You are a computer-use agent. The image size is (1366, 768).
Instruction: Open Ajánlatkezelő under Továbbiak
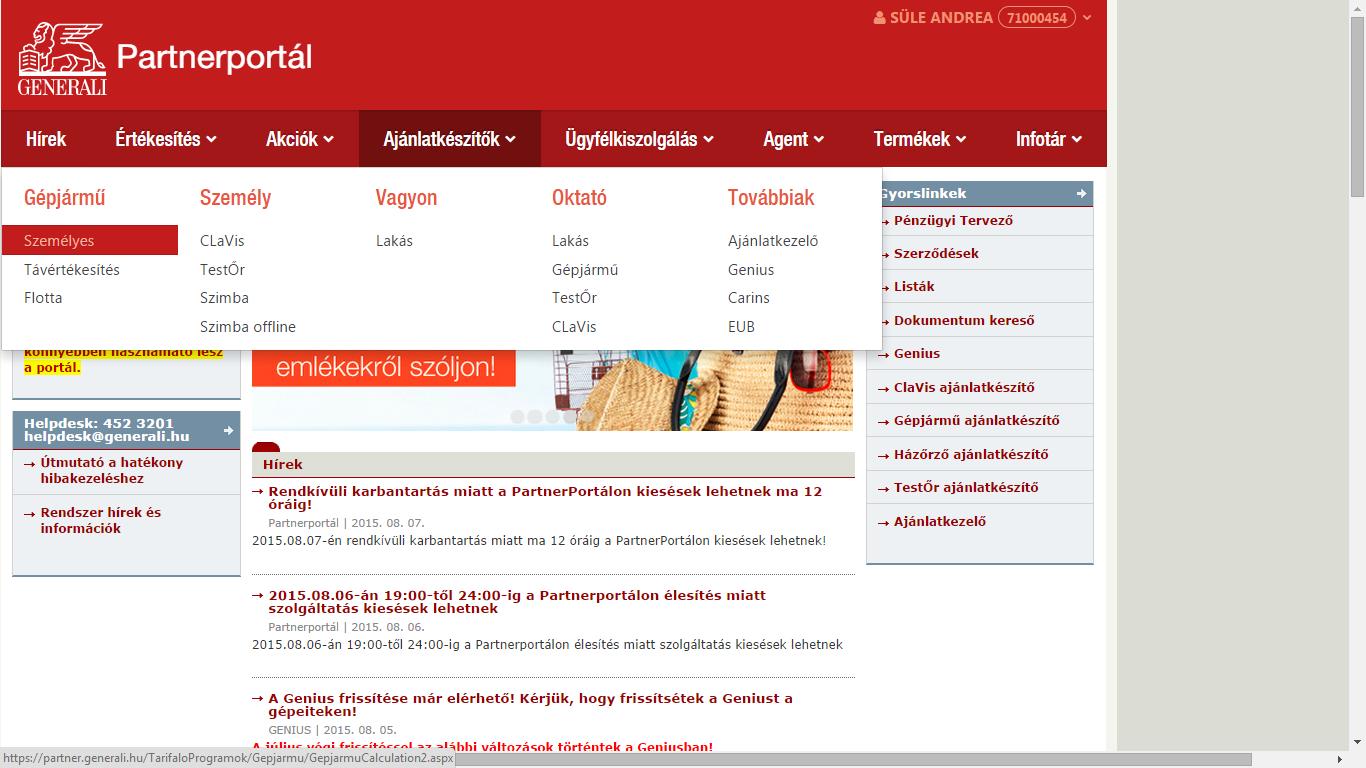[773, 241]
